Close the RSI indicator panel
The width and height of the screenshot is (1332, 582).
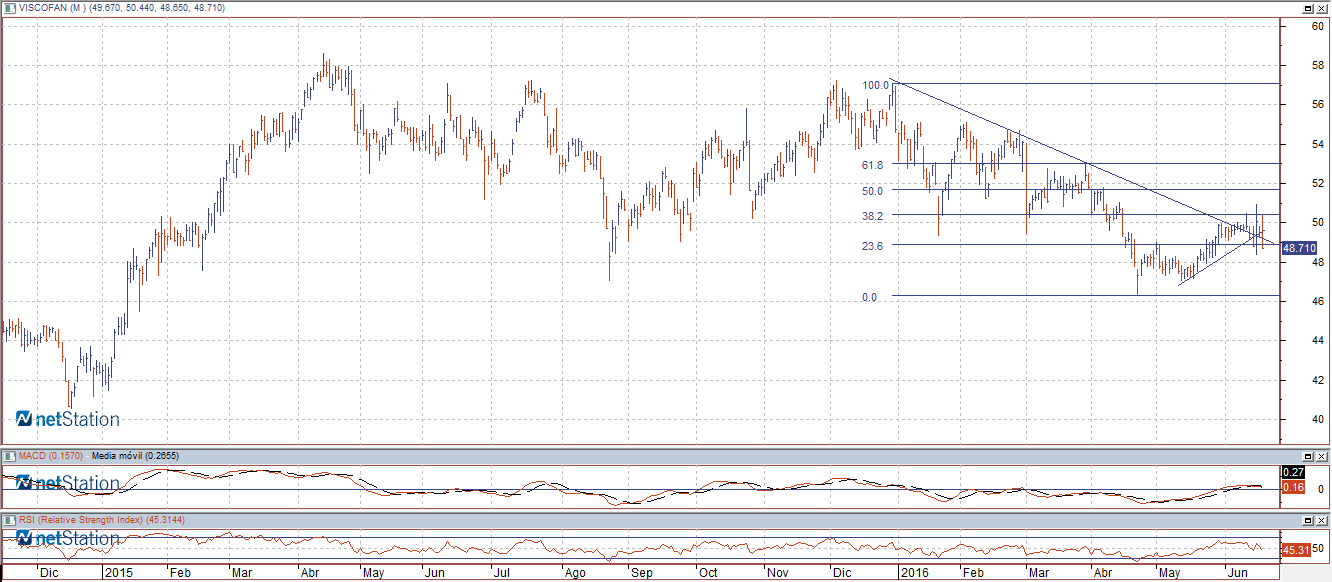1322,521
